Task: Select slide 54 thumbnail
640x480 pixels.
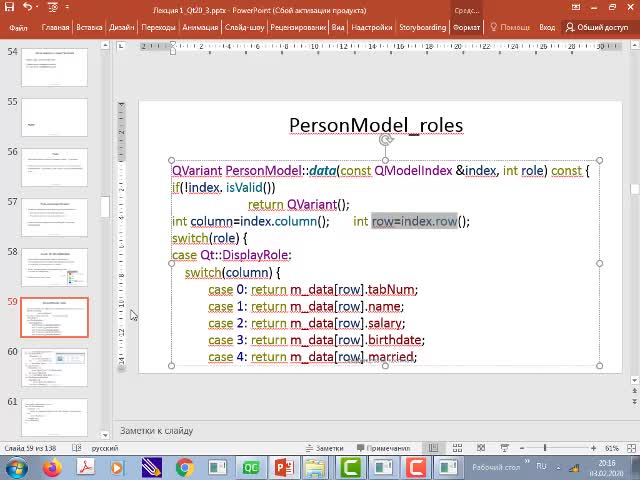Action: (54, 67)
